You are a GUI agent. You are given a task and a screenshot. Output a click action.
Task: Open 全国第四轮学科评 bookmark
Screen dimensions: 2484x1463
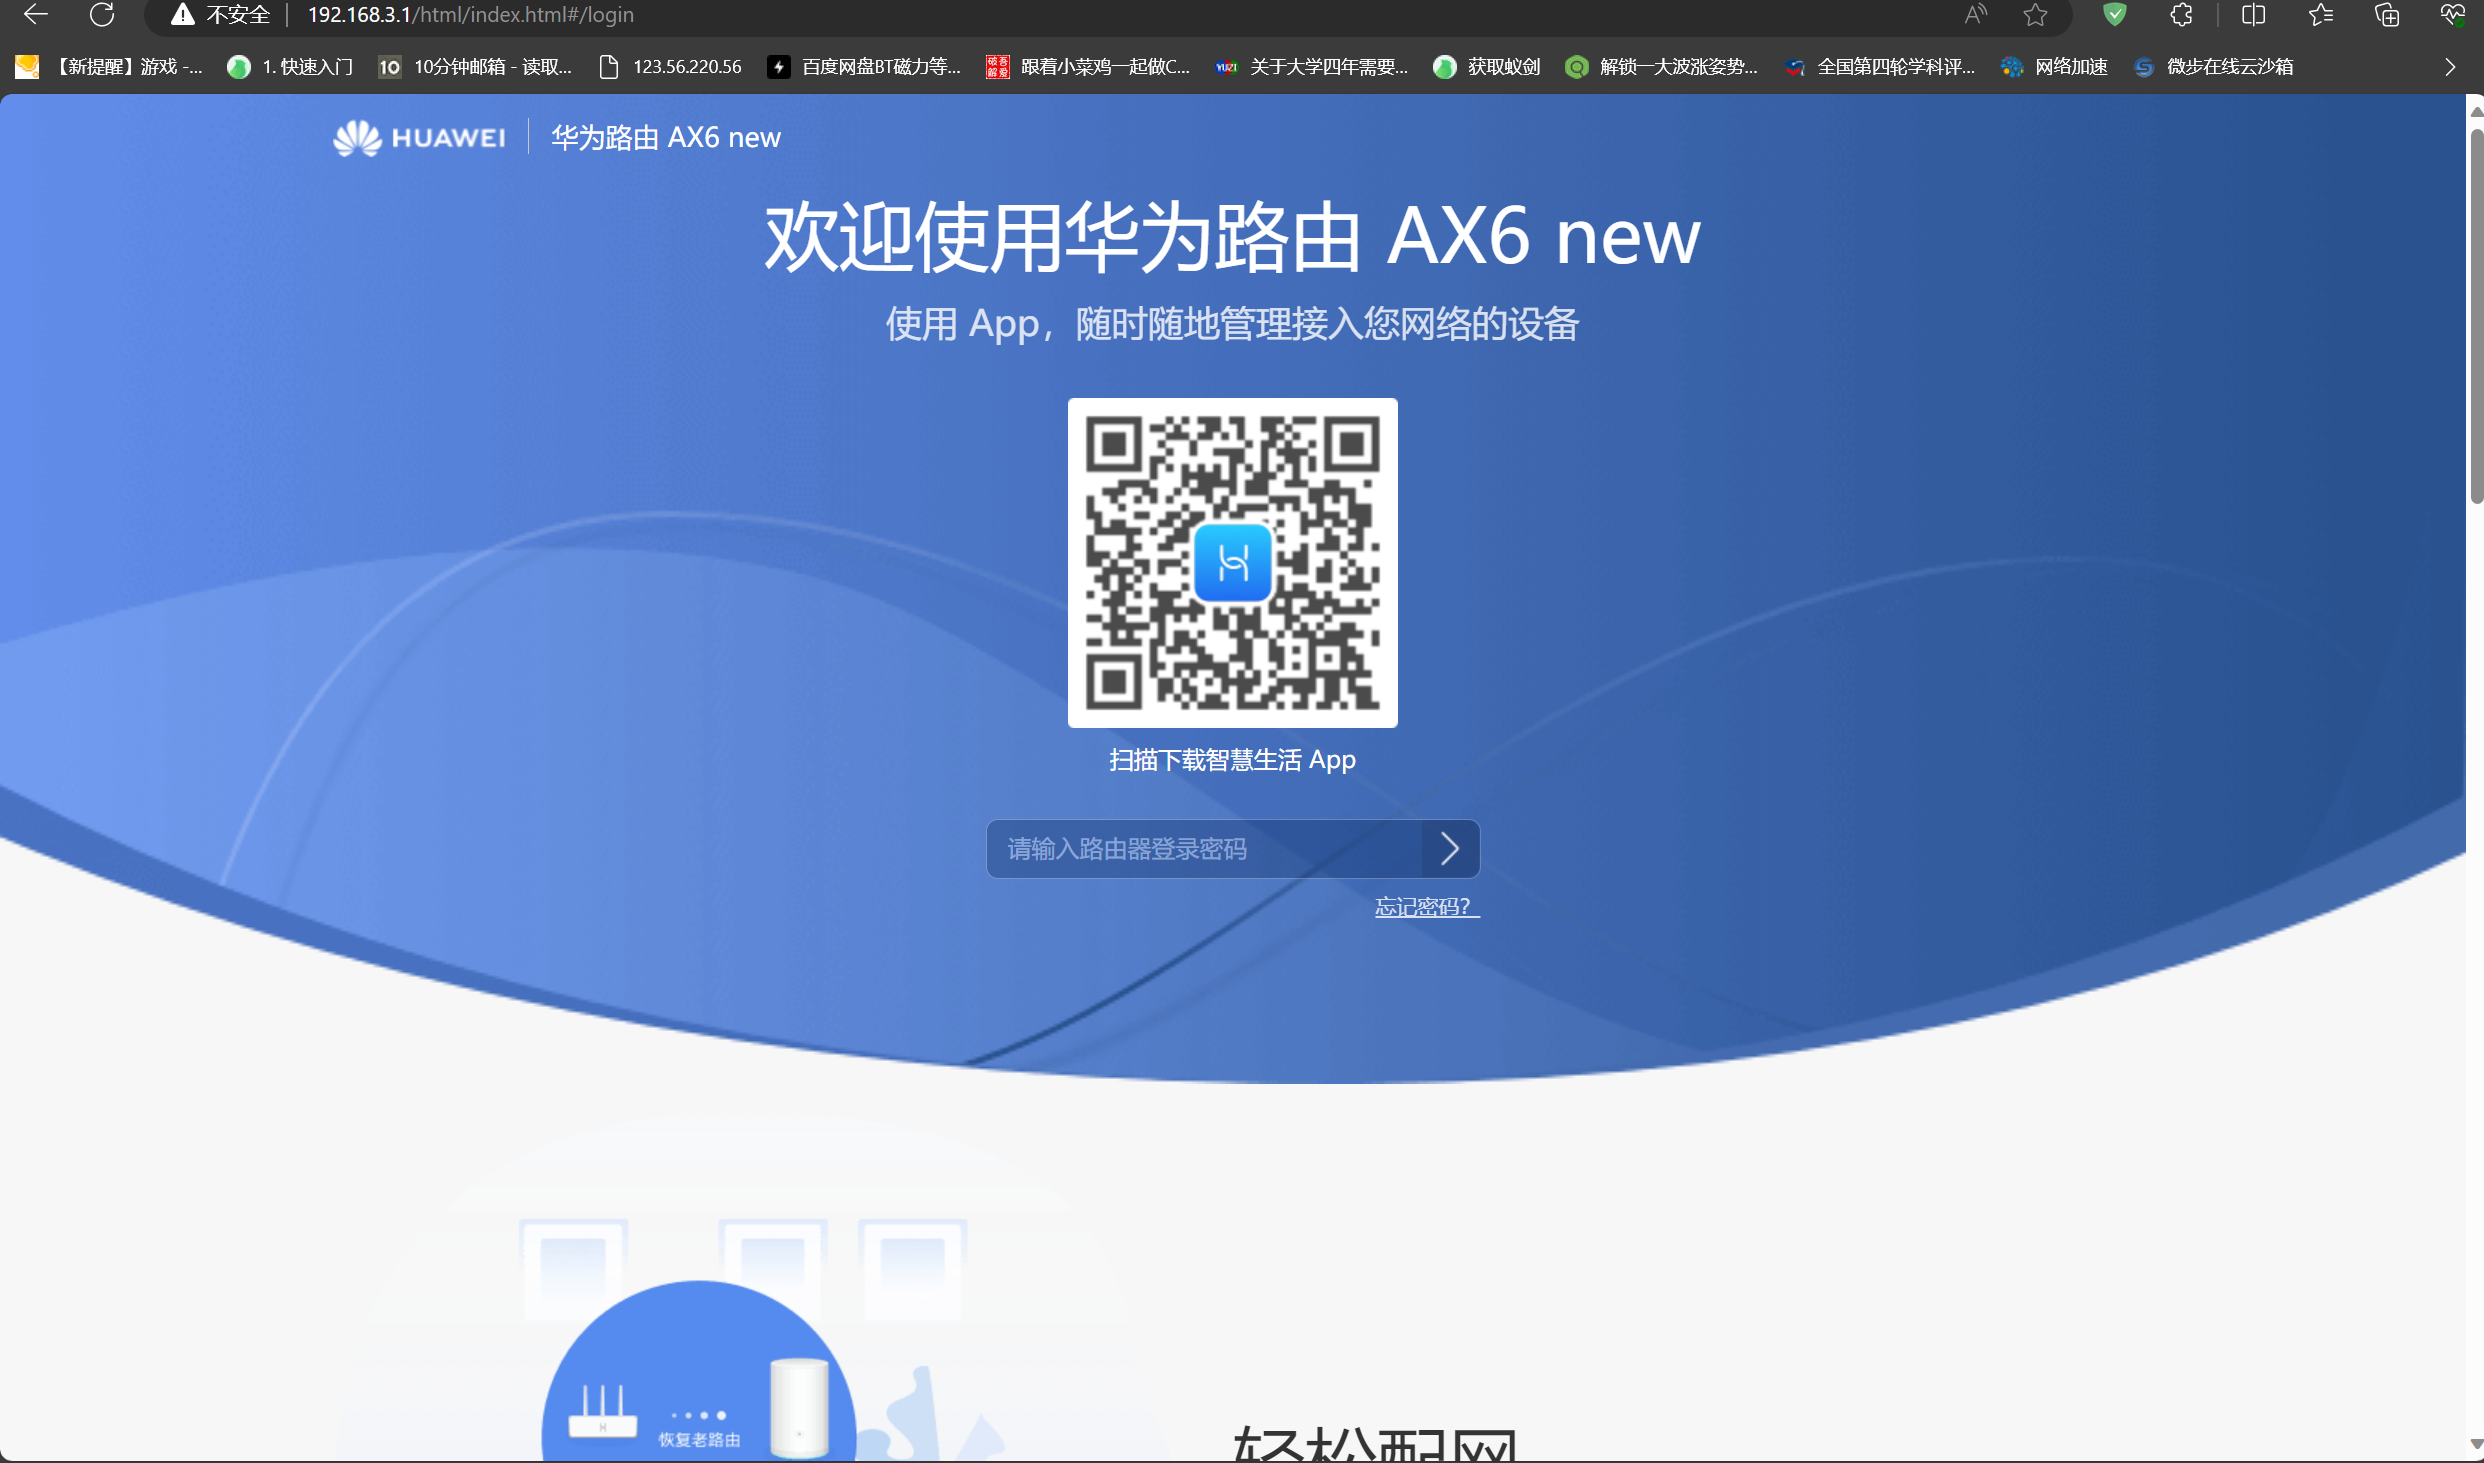coord(1880,67)
